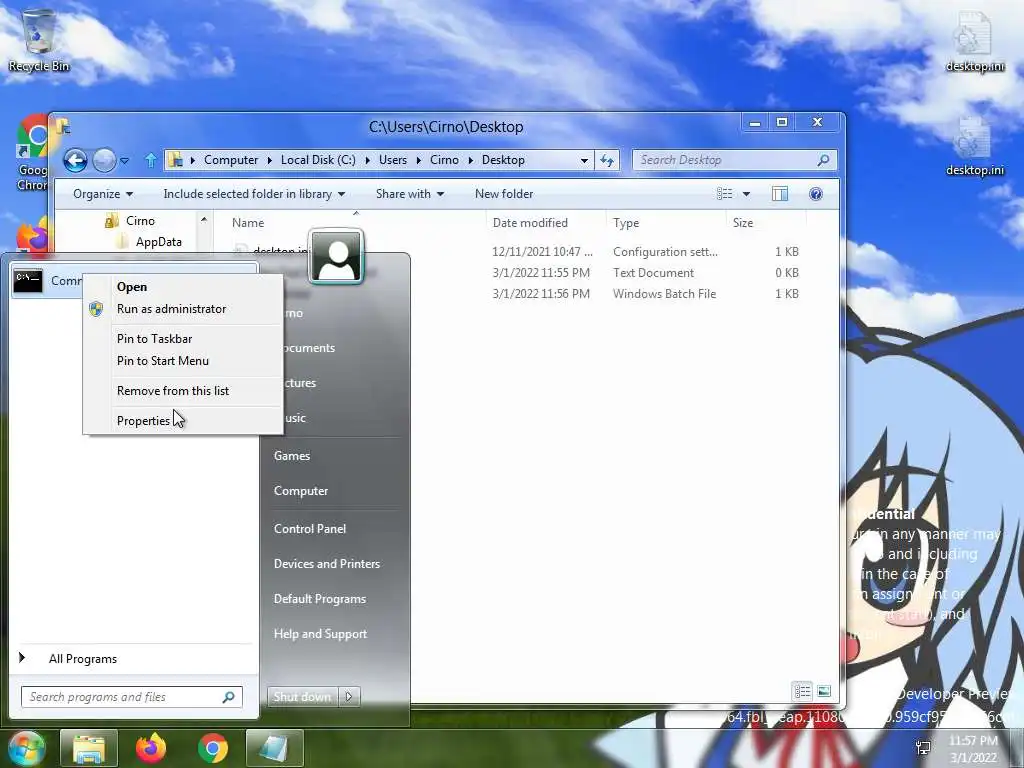
Task: Select the lower desktop.ini desktop file
Action: click(x=974, y=147)
